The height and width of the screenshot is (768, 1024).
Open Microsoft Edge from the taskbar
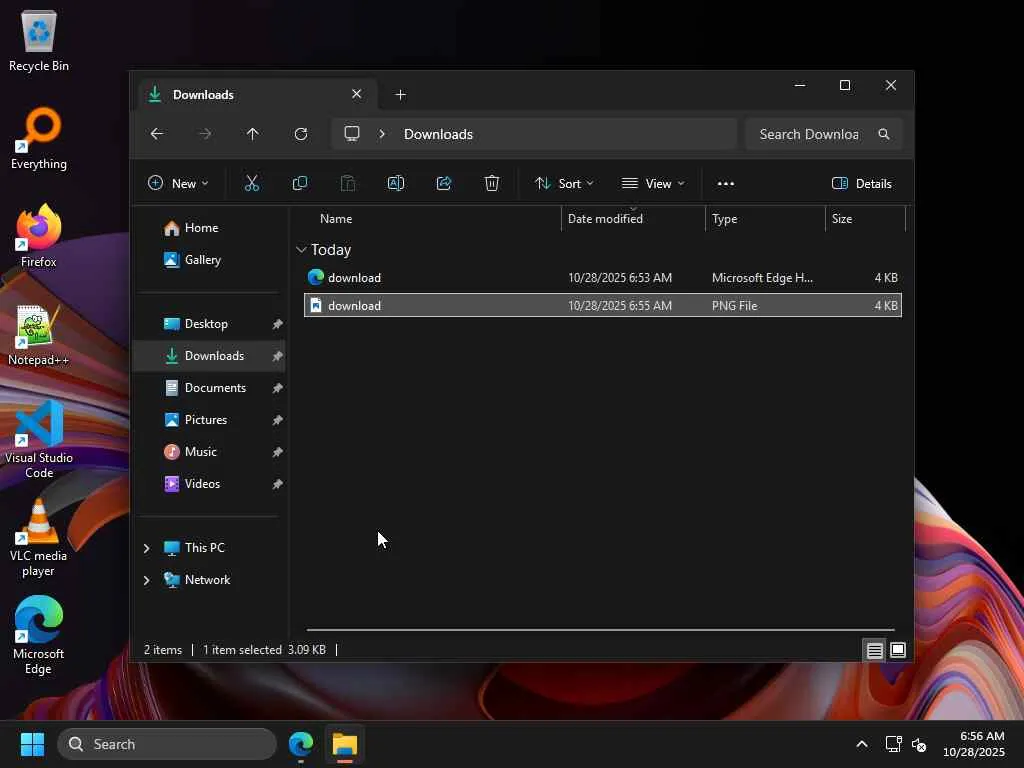(301, 744)
